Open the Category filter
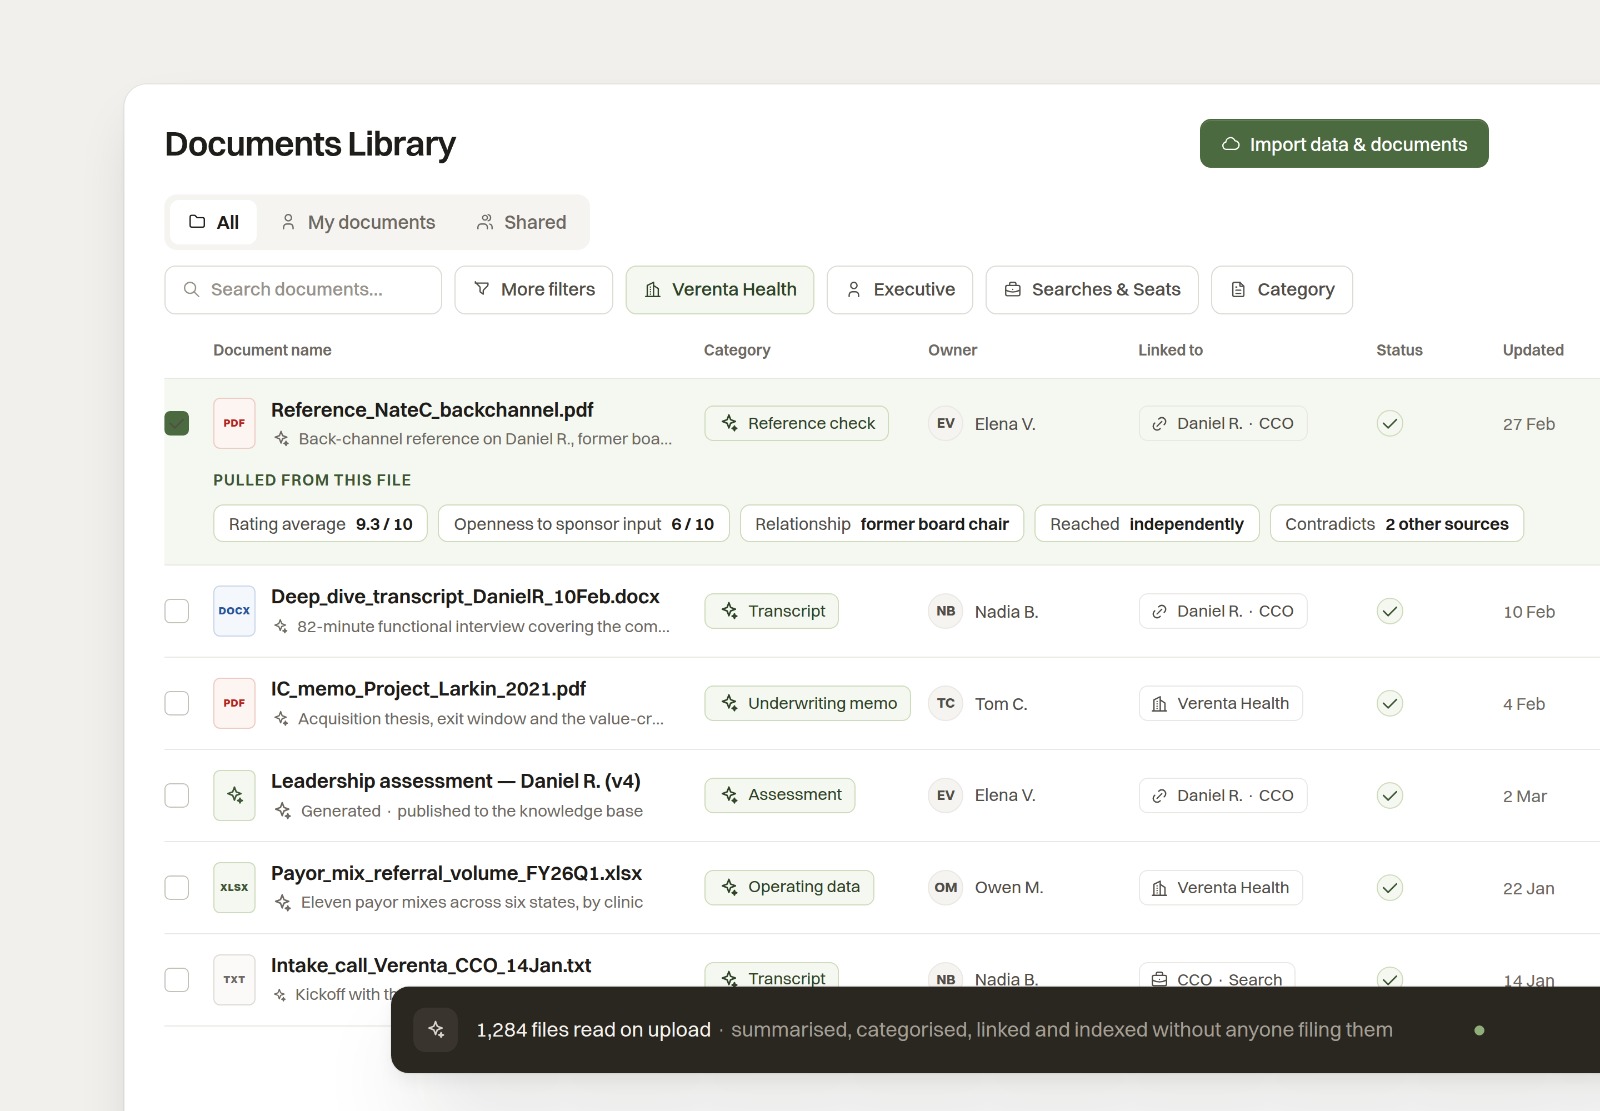Screen dimensions: 1600x1111 pos(1282,290)
